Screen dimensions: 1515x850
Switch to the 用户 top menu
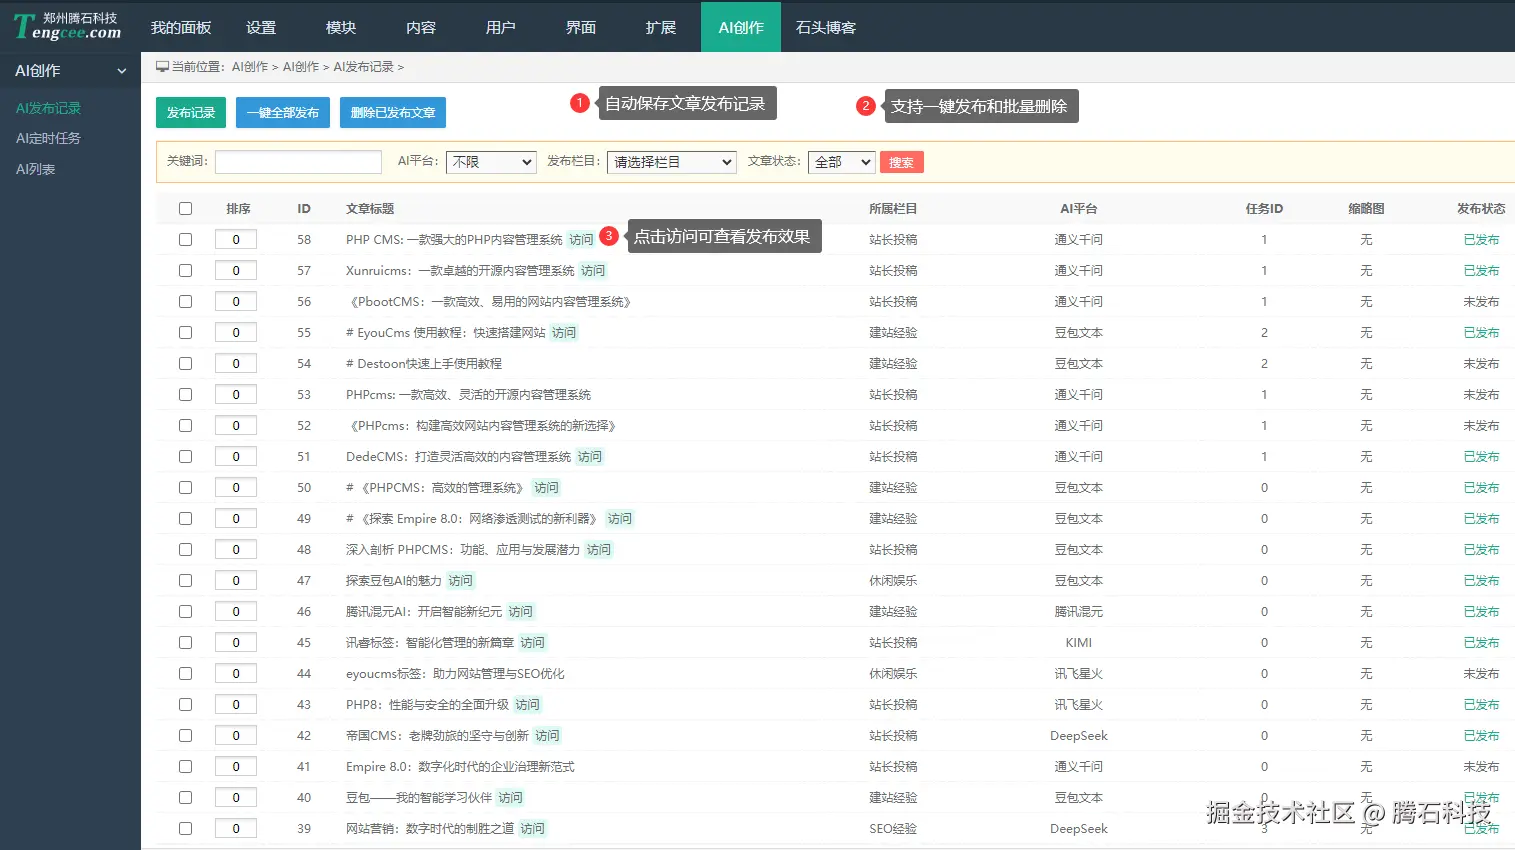click(x=501, y=28)
